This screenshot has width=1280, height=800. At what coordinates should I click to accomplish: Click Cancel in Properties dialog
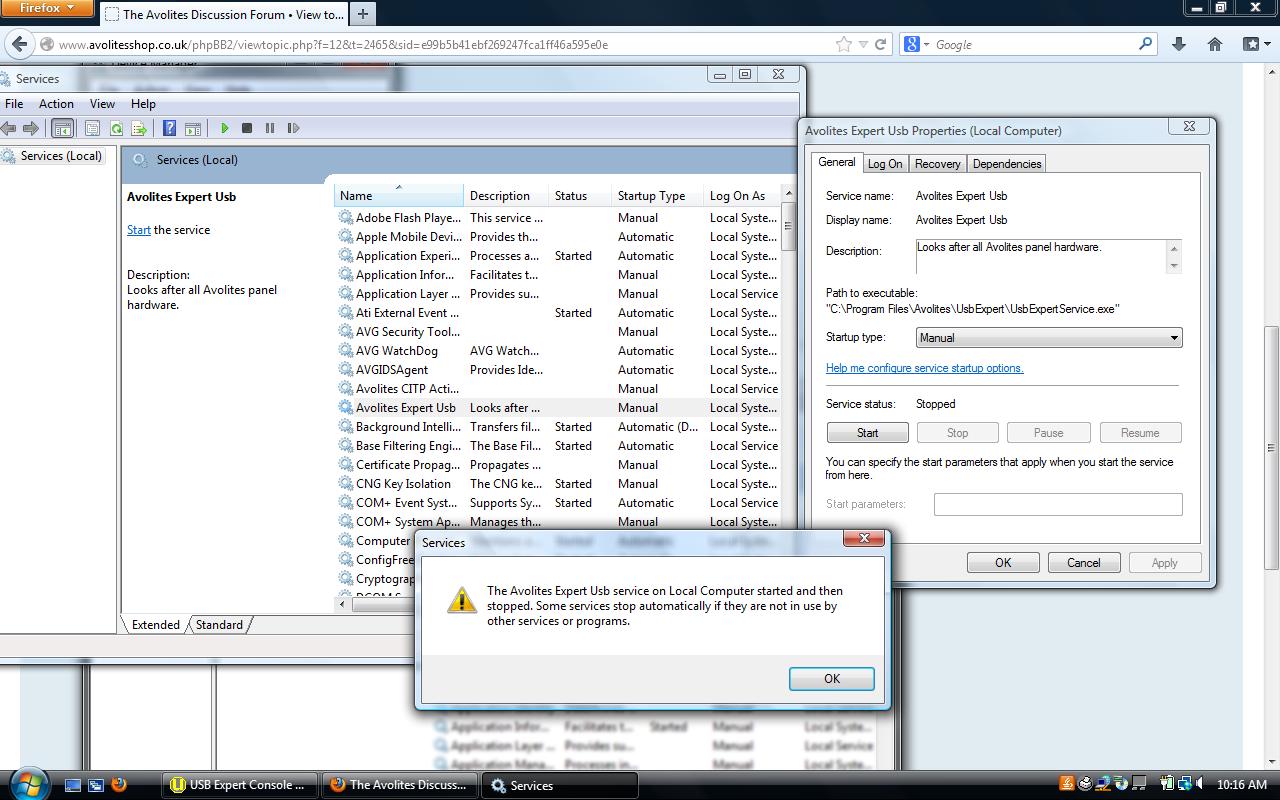point(1084,563)
